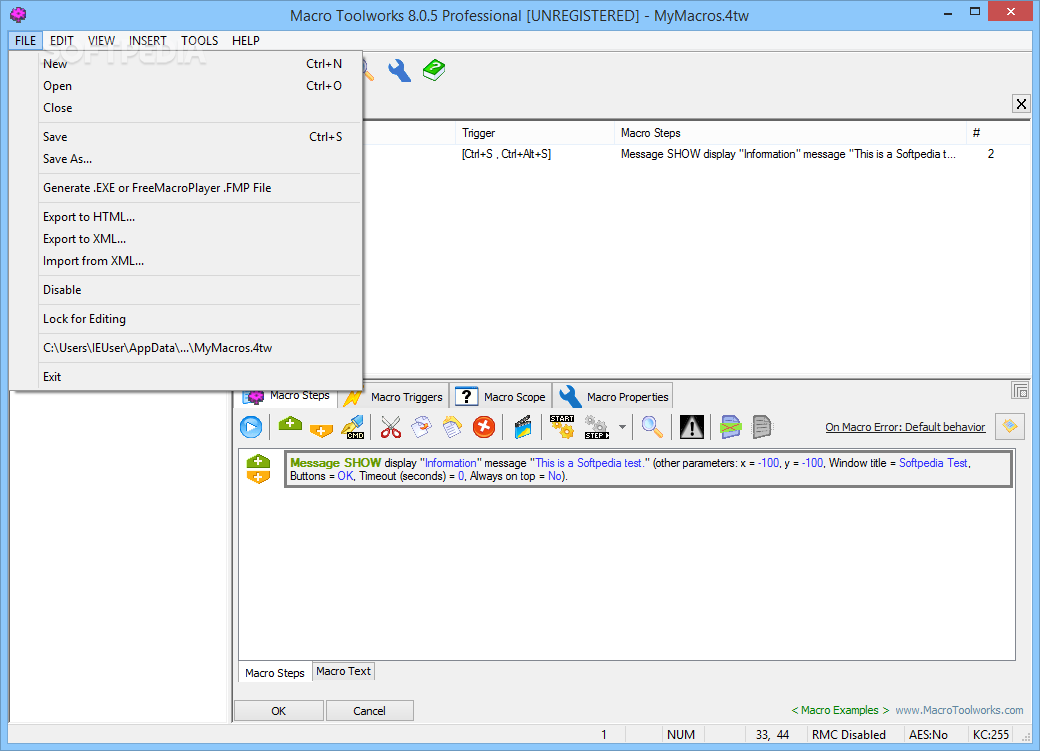Image resolution: width=1040 pixels, height=751 pixels.
Task: Click the yellow diamond icon beside error link
Action: 1010,427
